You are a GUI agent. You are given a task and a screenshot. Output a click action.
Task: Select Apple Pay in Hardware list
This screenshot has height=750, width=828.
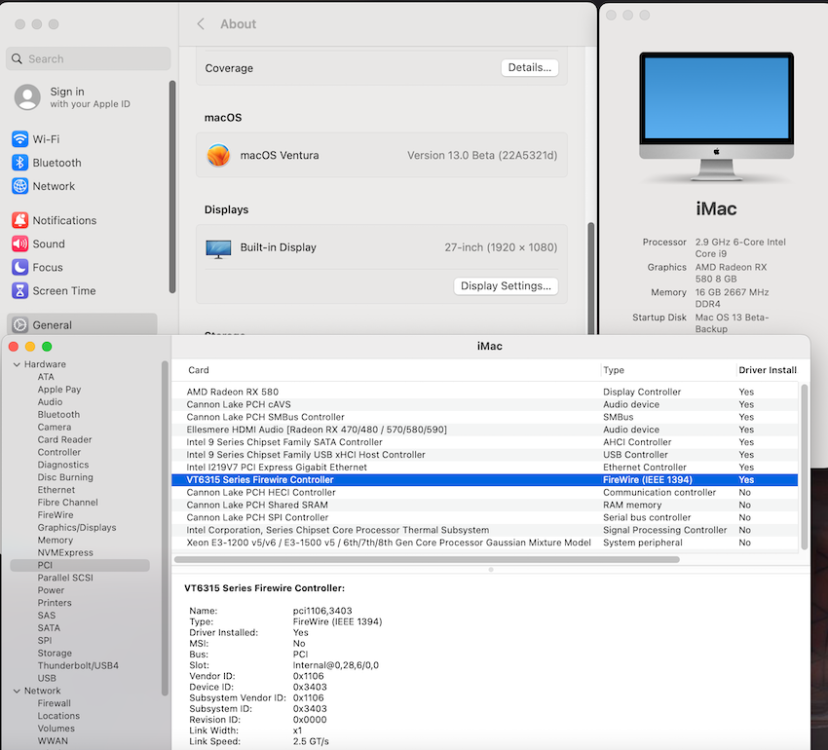[x=59, y=389]
